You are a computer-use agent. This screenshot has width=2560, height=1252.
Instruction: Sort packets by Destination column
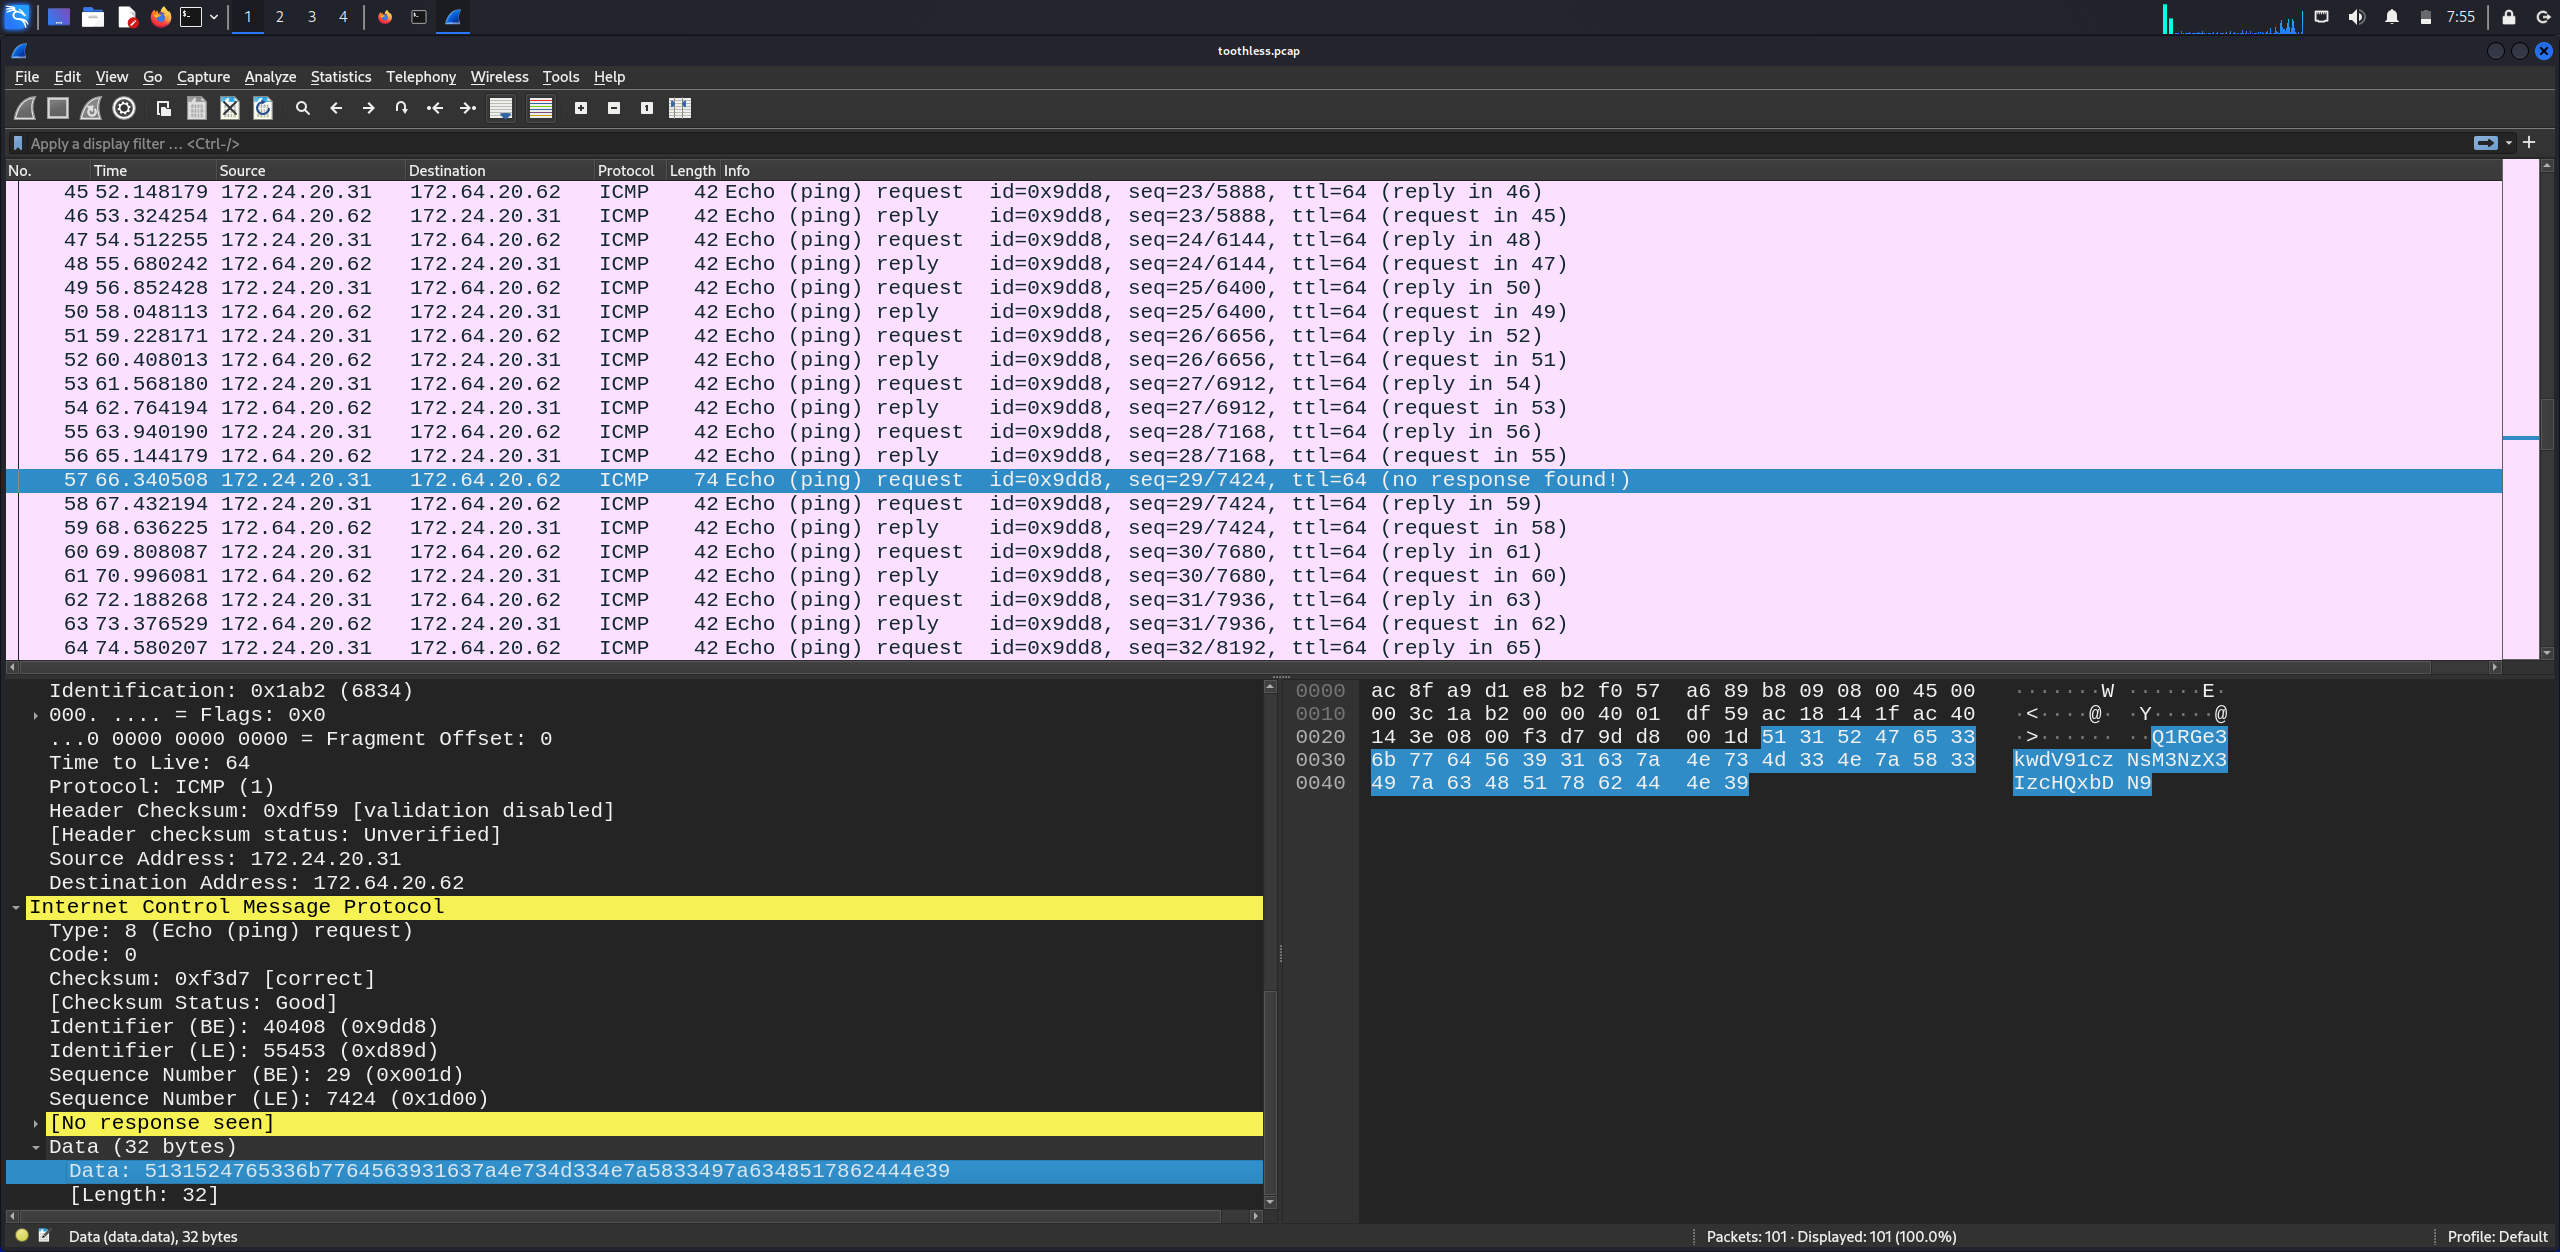[x=500, y=171]
